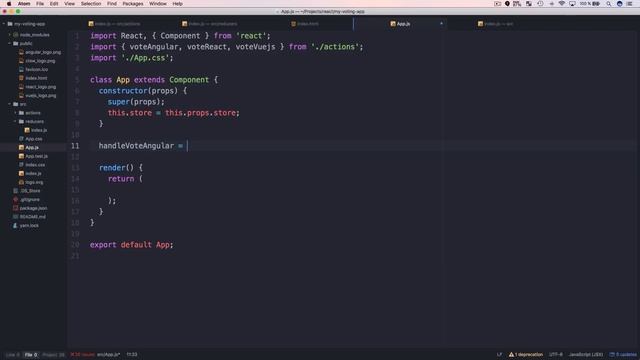Open the Time Machine clock icon

coord(540,4)
